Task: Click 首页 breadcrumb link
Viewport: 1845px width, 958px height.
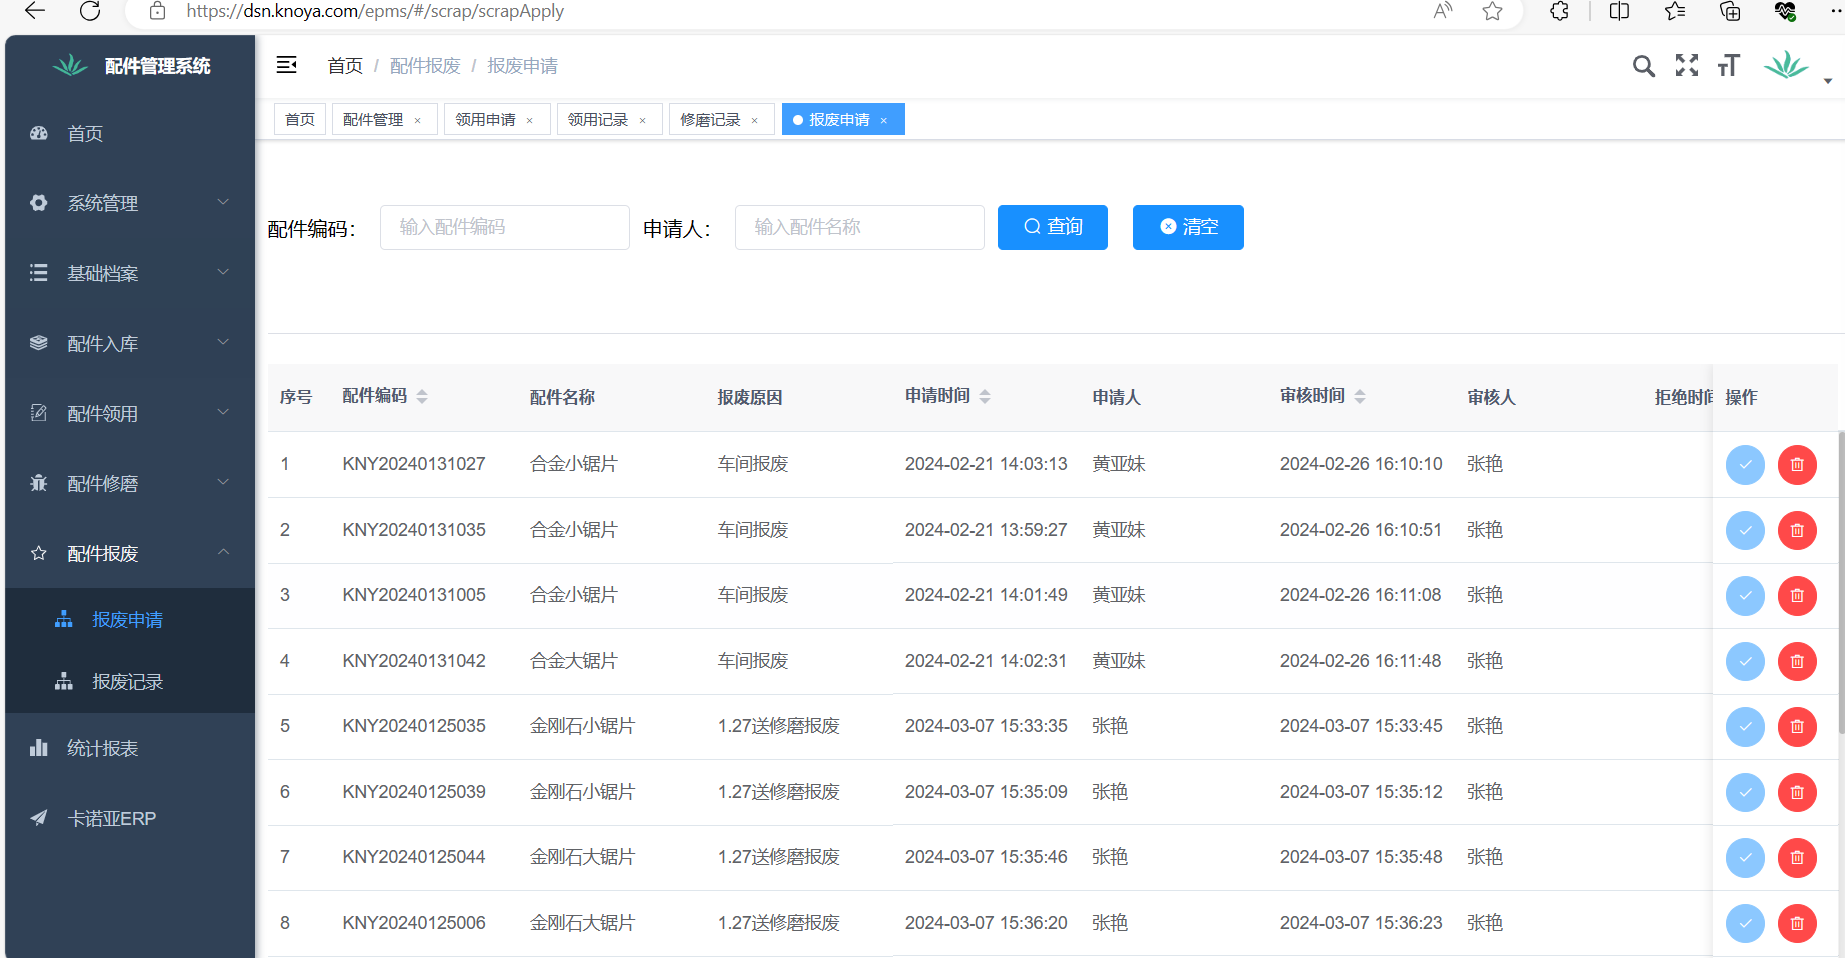Action: [x=345, y=66]
